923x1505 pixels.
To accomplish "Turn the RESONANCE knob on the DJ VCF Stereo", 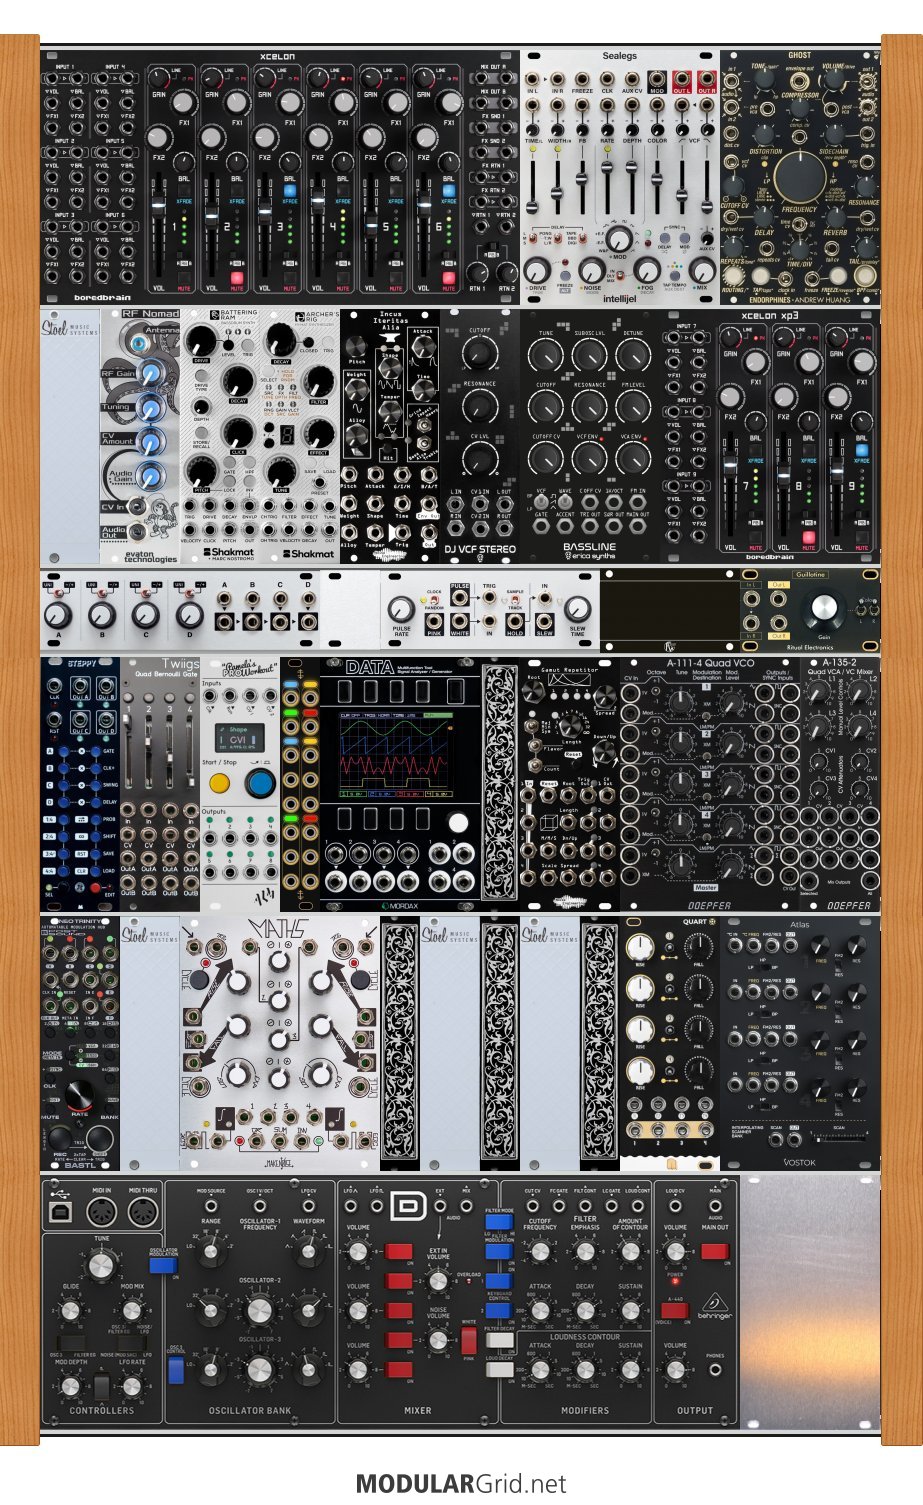I will (480, 405).
